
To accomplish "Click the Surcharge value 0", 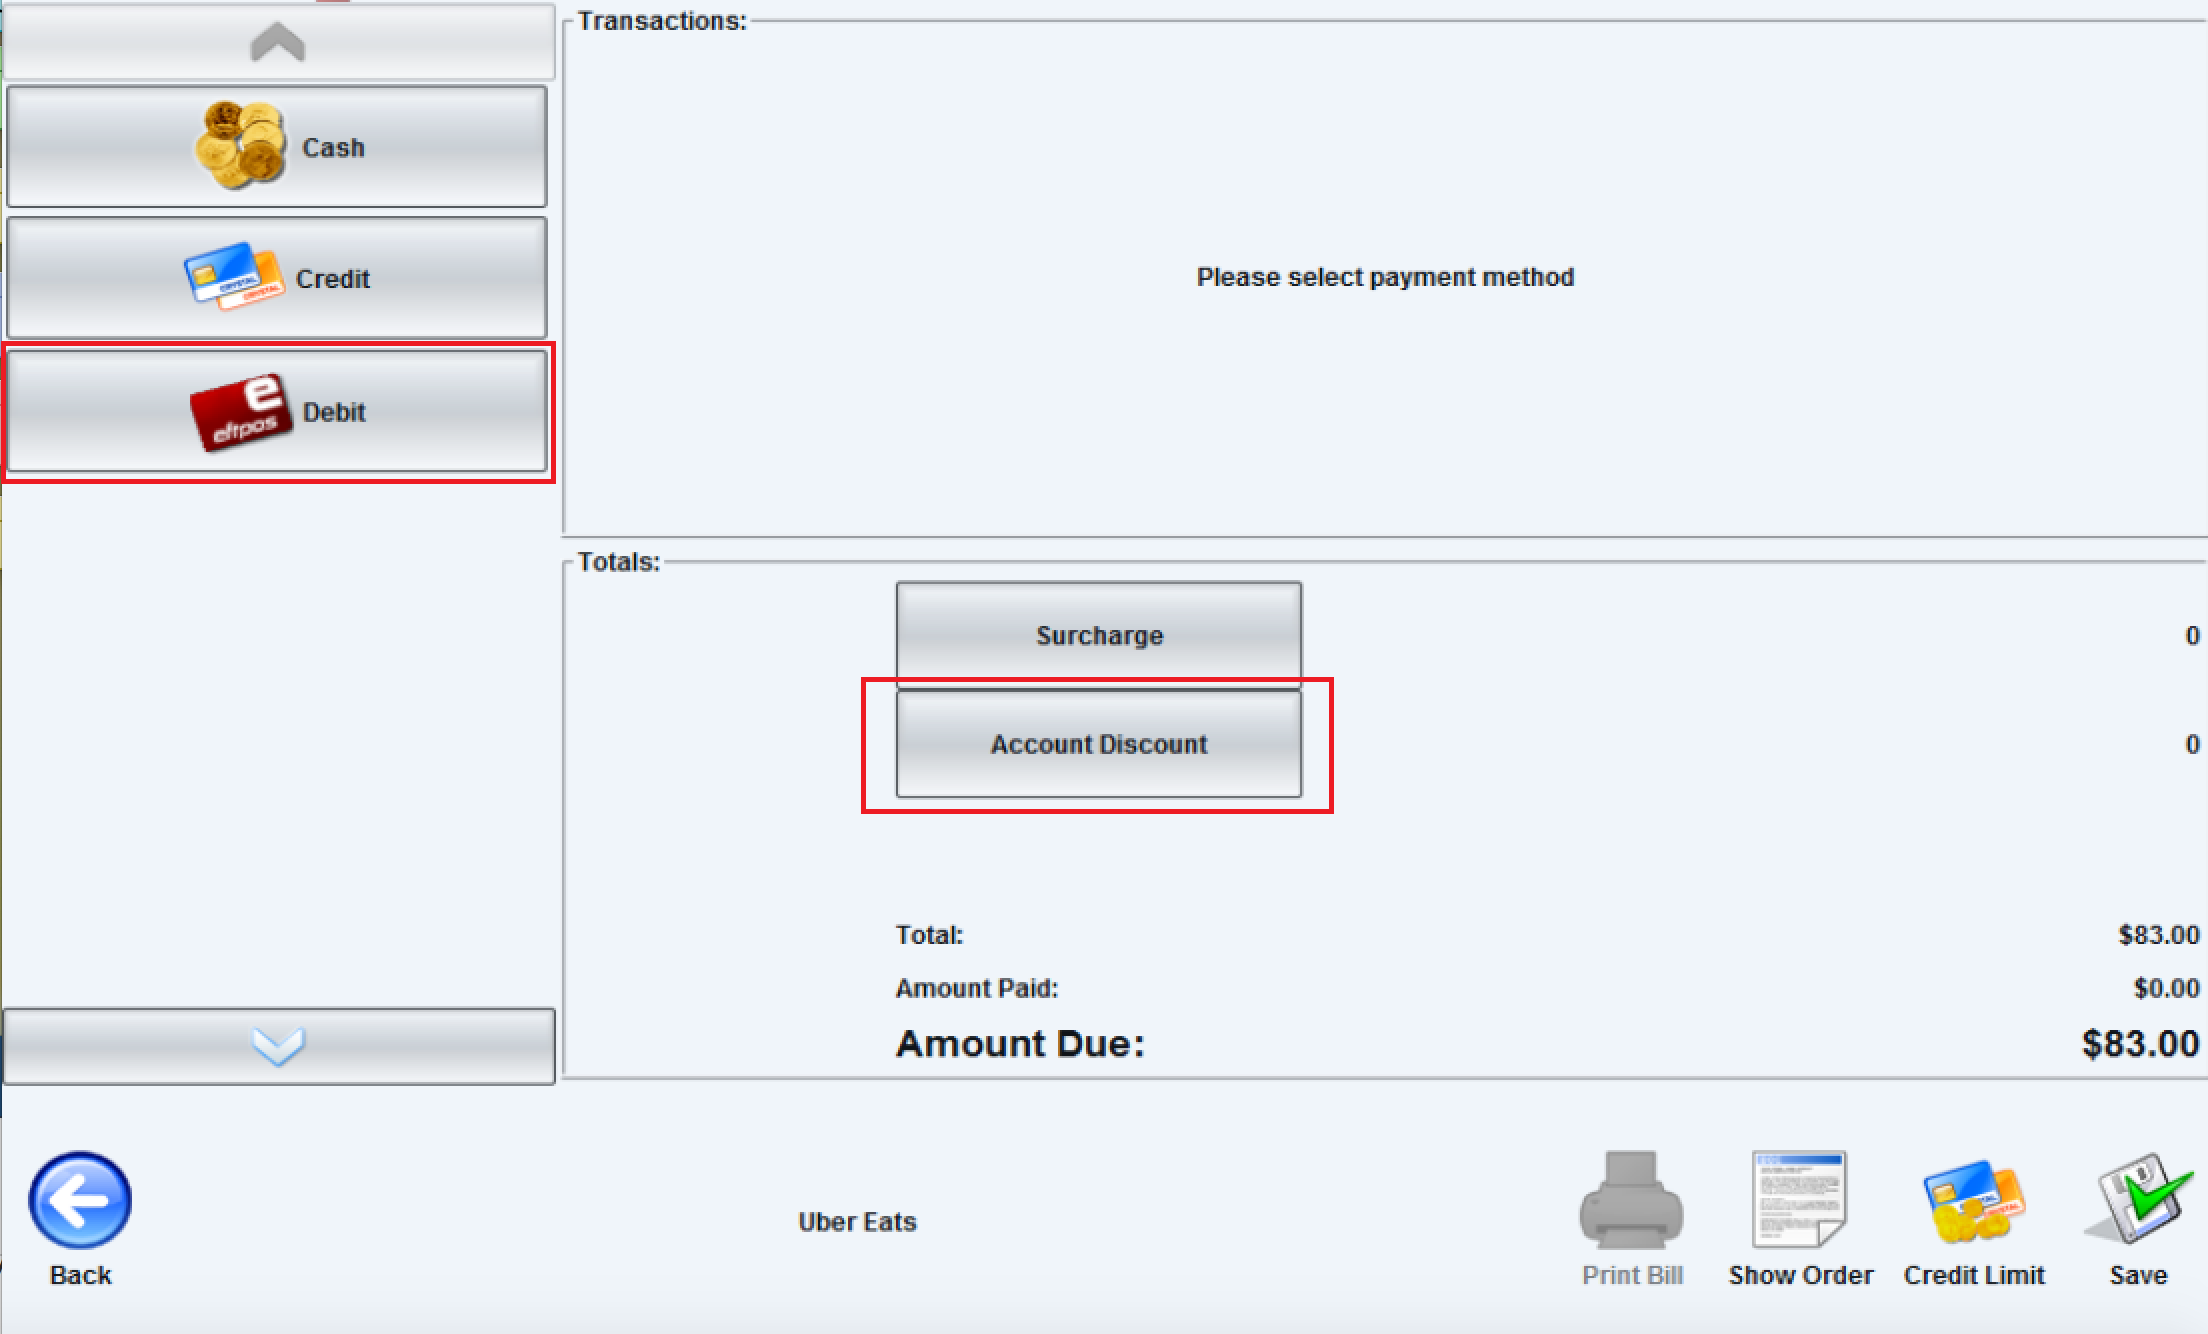I will (2192, 636).
